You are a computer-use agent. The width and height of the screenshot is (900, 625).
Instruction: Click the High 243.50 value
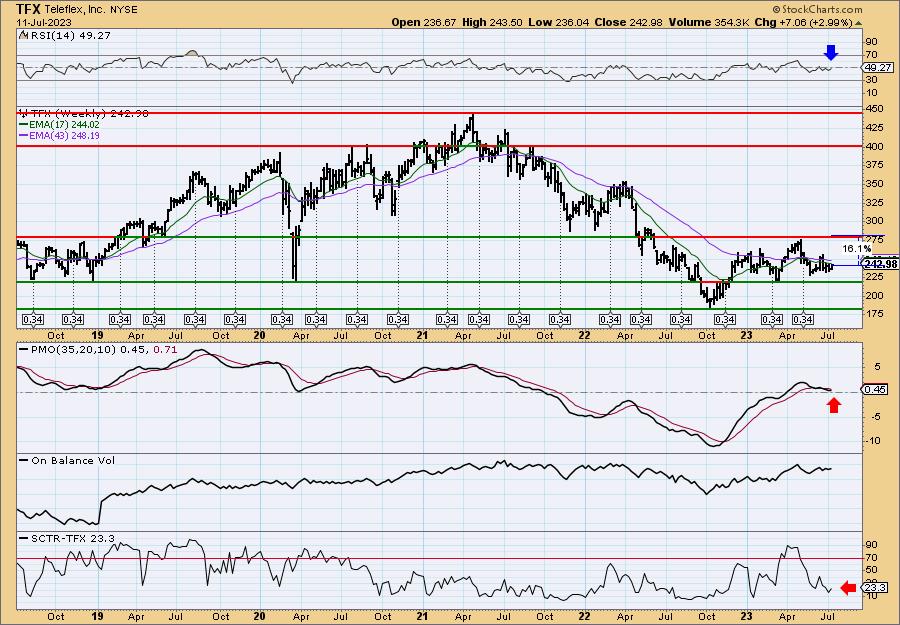[492, 22]
